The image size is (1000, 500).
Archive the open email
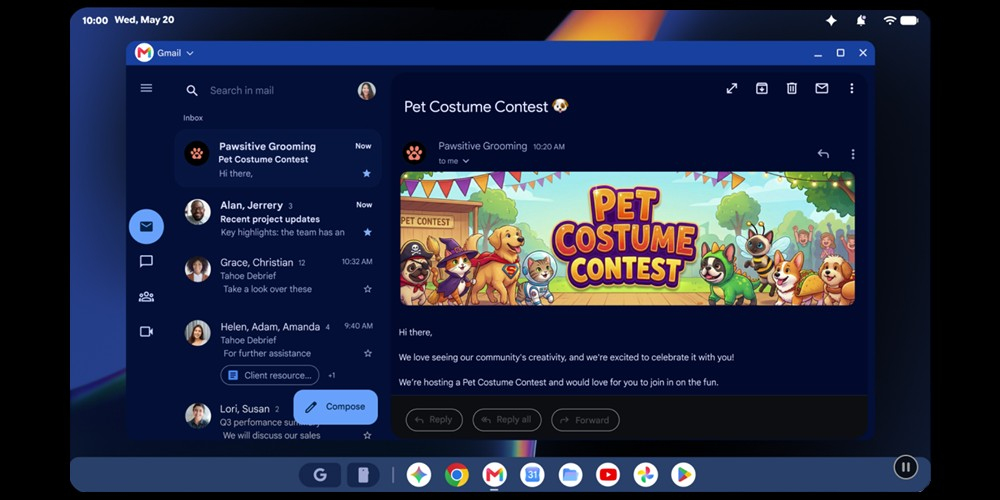(761, 89)
